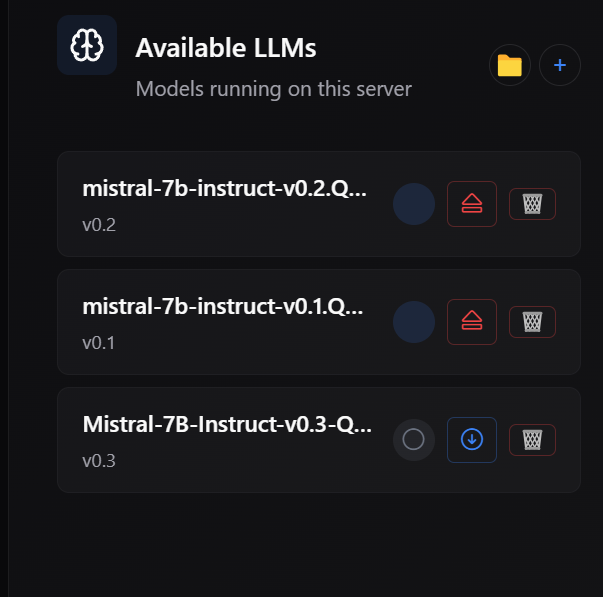Image resolution: width=603 pixels, height=597 pixels.
Task: Click the Mistral-7B-Instruct-v0.3-Q... model name
Action: coord(227,425)
